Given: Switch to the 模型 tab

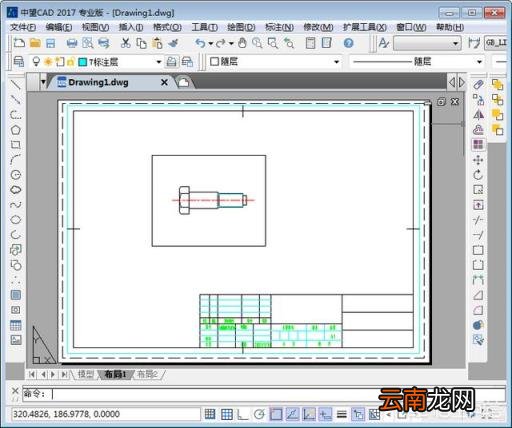Looking at the screenshot, I should [86, 374].
